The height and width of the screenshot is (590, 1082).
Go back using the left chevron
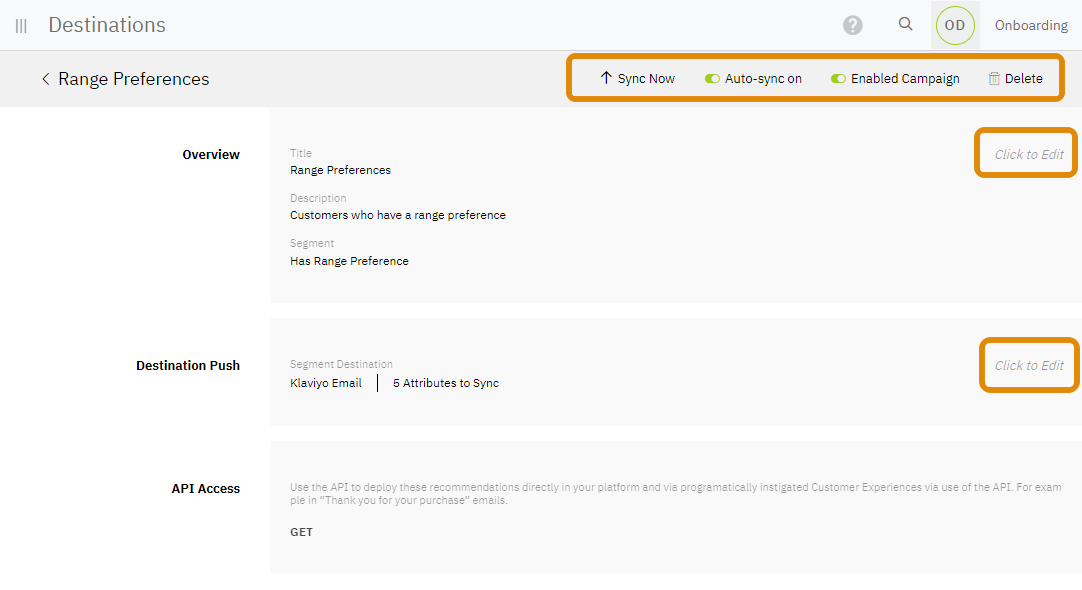coord(45,79)
